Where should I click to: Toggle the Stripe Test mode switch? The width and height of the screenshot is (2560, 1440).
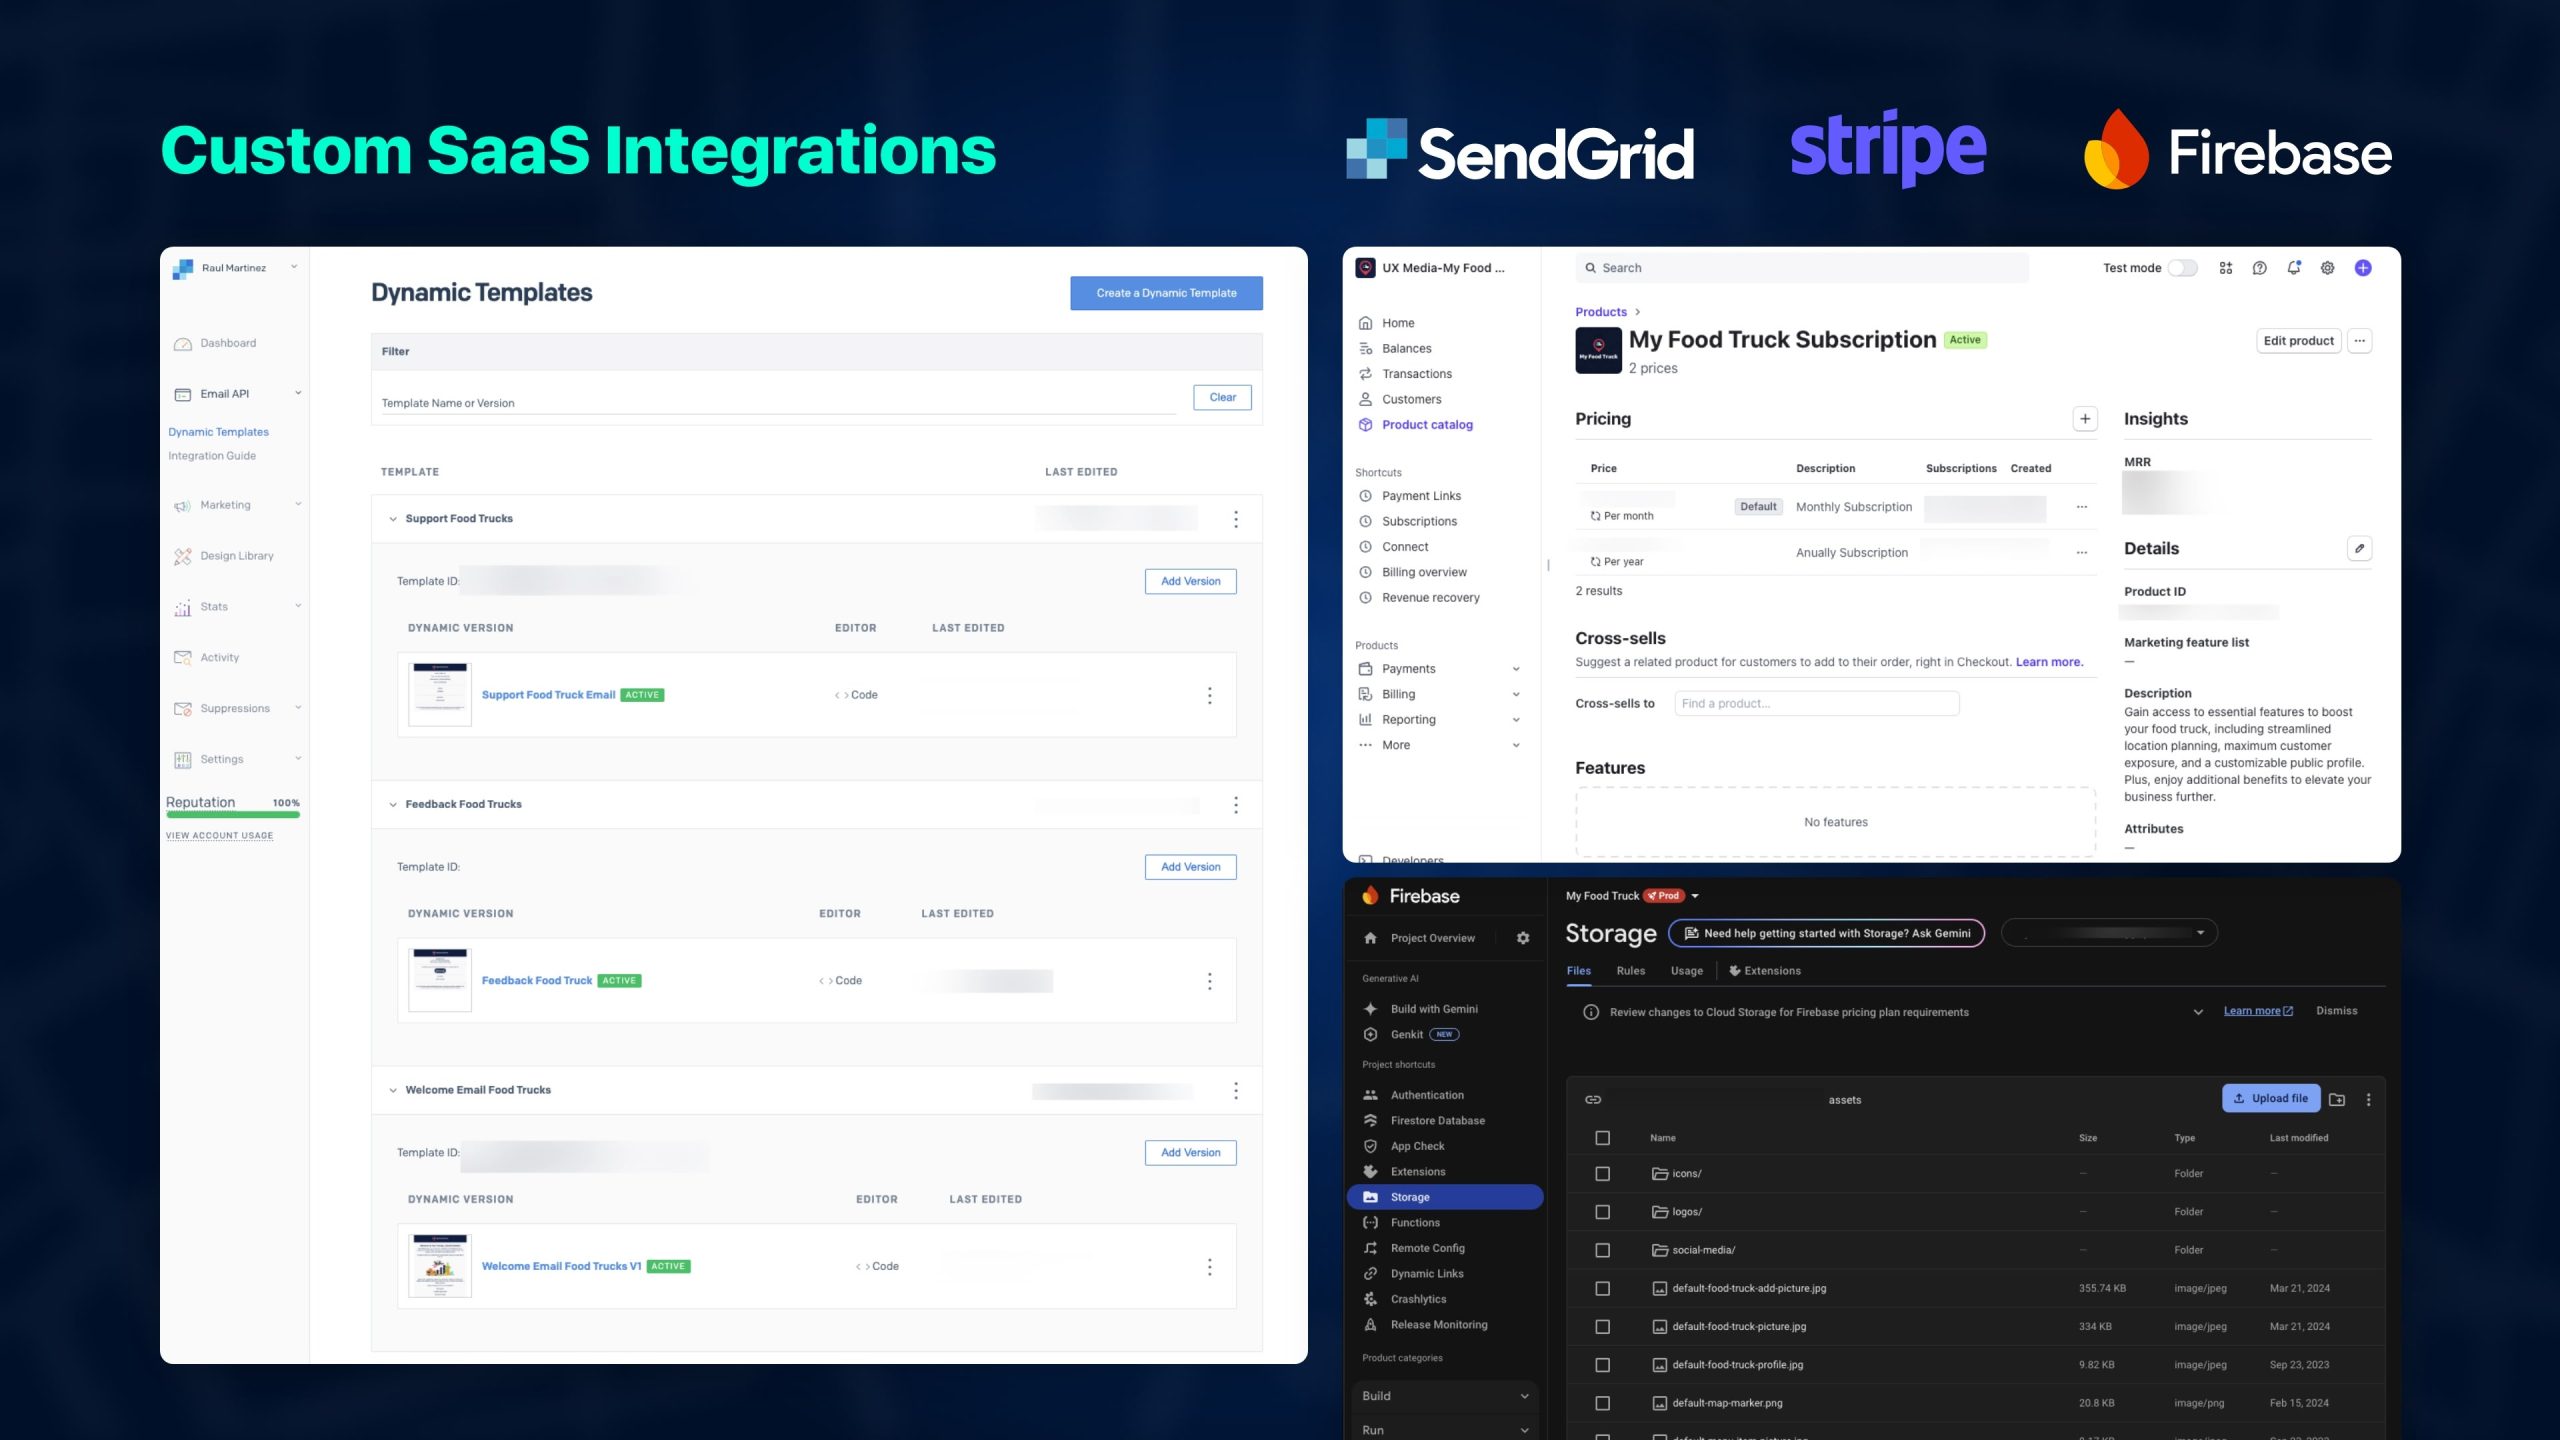pos(2182,268)
